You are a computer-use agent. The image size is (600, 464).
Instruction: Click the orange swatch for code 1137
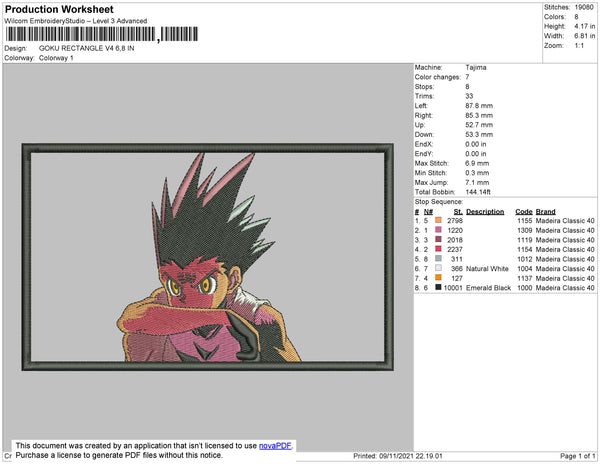(438, 278)
